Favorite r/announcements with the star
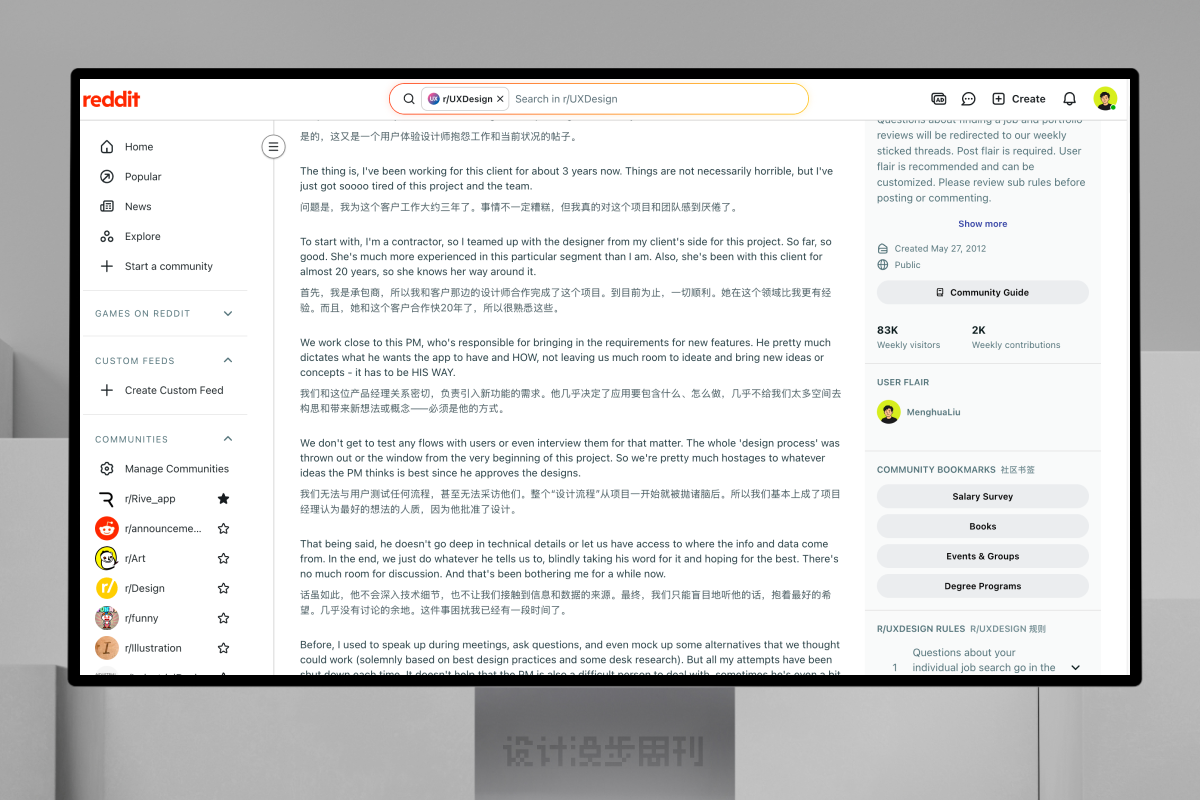The width and height of the screenshot is (1200, 800). pos(224,529)
